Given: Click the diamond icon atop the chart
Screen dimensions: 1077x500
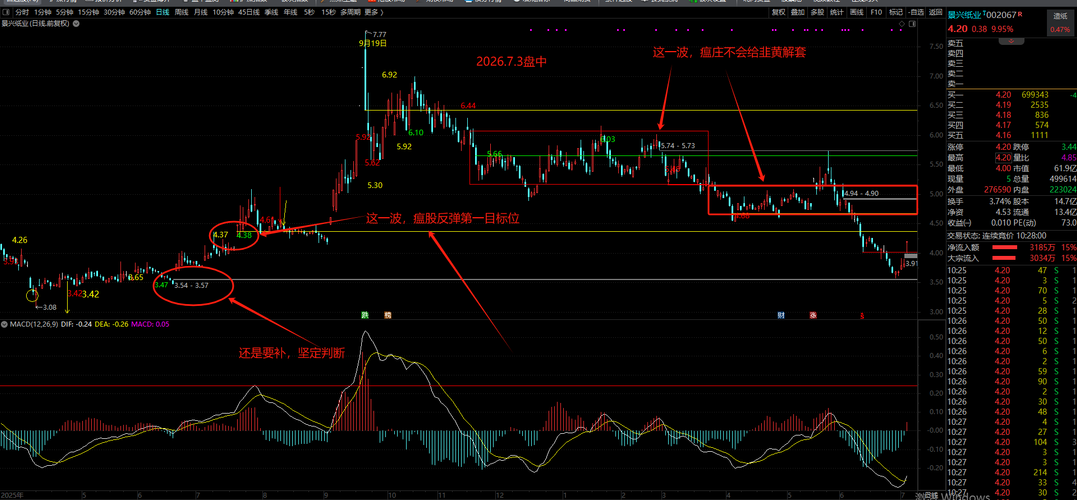Looking at the screenshot, I should point(904,23).
